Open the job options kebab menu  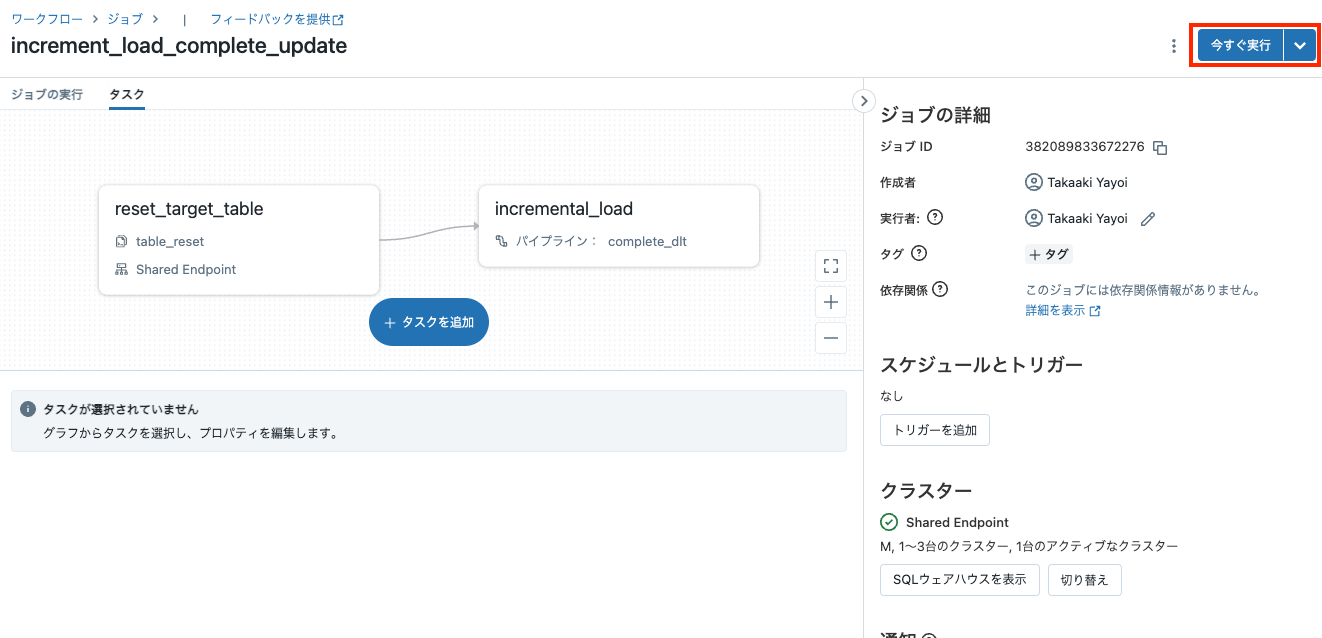(1173, 45)
